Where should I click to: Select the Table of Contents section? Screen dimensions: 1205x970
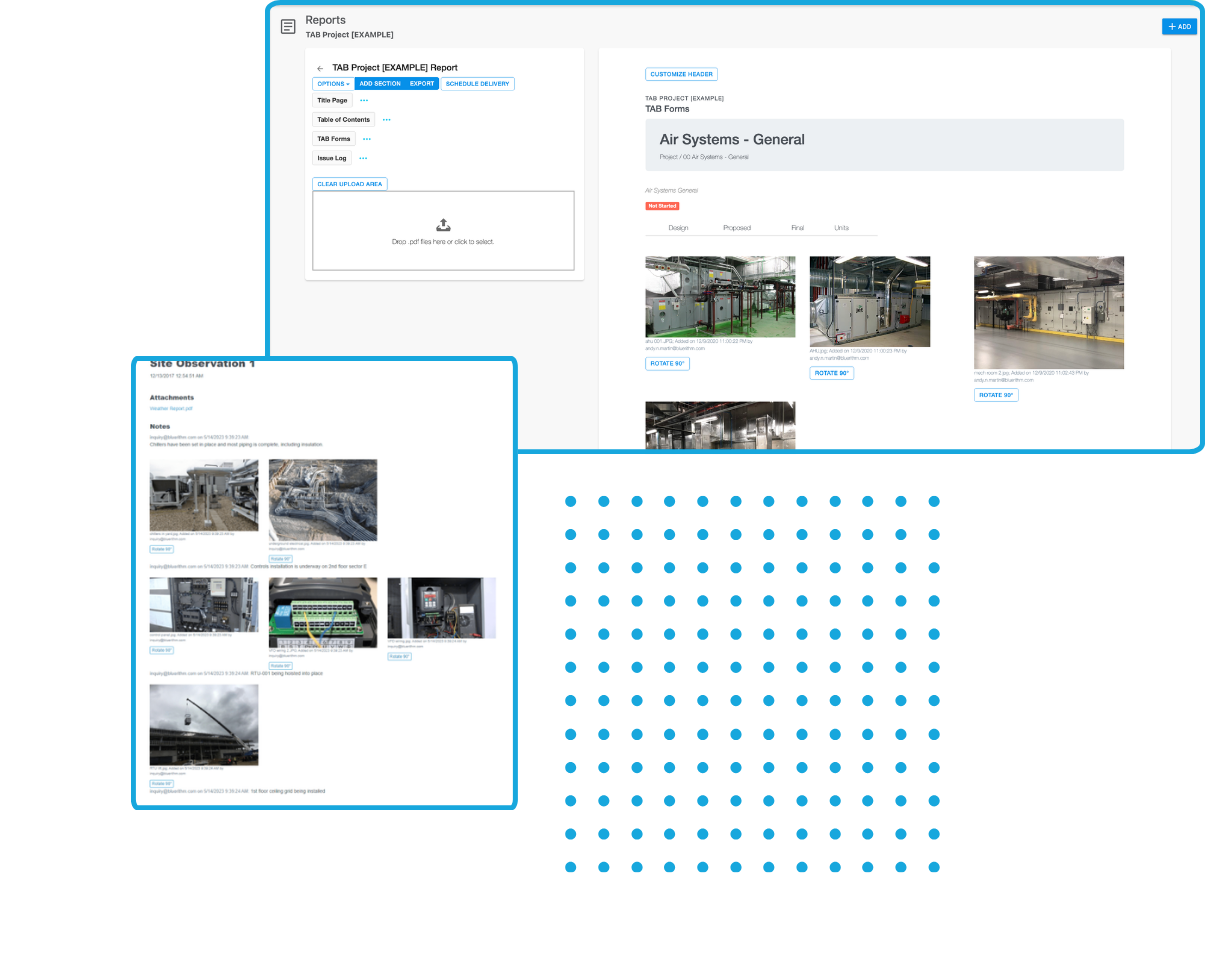pyautogui.click(x=344, y=119)
